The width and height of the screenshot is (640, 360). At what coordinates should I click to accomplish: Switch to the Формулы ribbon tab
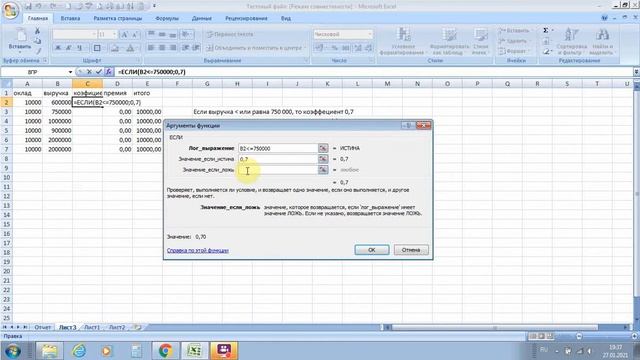(x=167, y=18)
